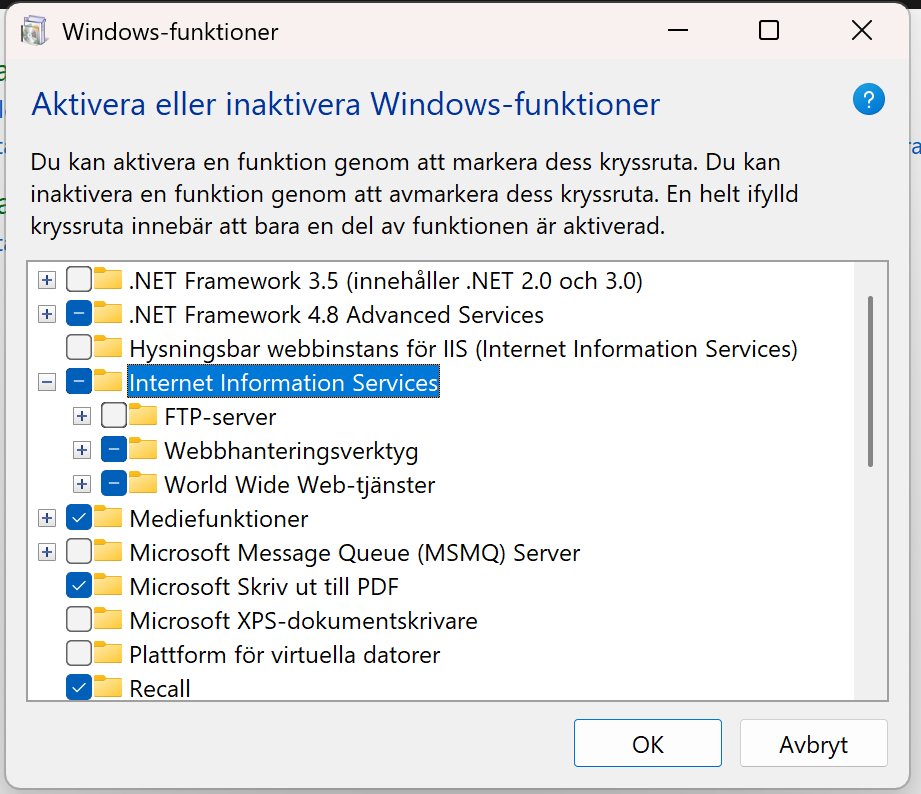Disable Microsoft Skriv ut till PDF
Screen dimensions: 921x794
pyautogui.click(x=77, y=585)
